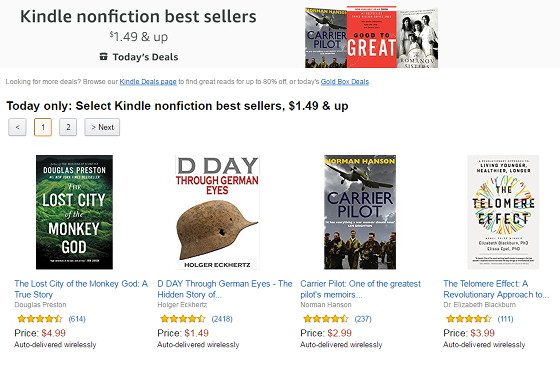Open the Carrier Pilot book cover in listing
Screen dimensions: 560x369
click(x=360, y=212)
